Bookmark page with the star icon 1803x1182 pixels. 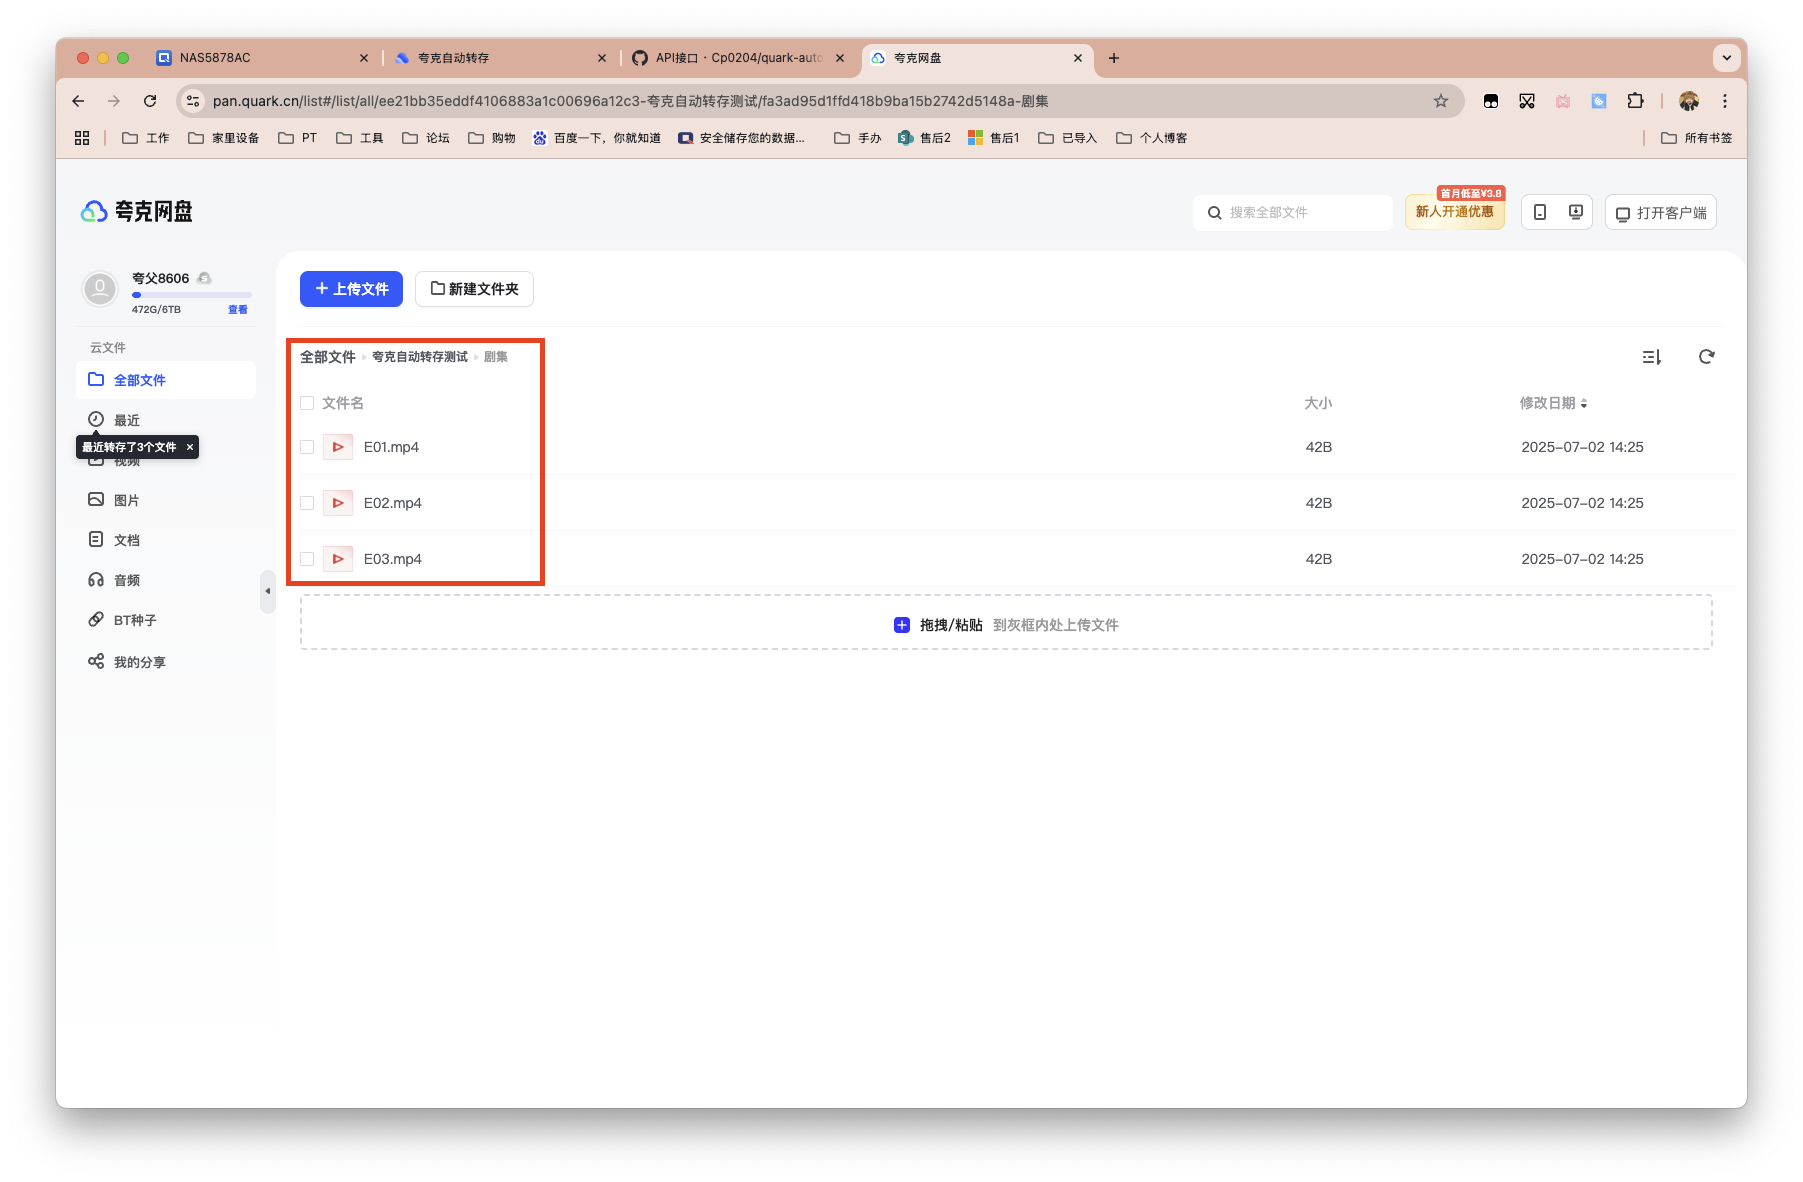tap(1440, 101)
